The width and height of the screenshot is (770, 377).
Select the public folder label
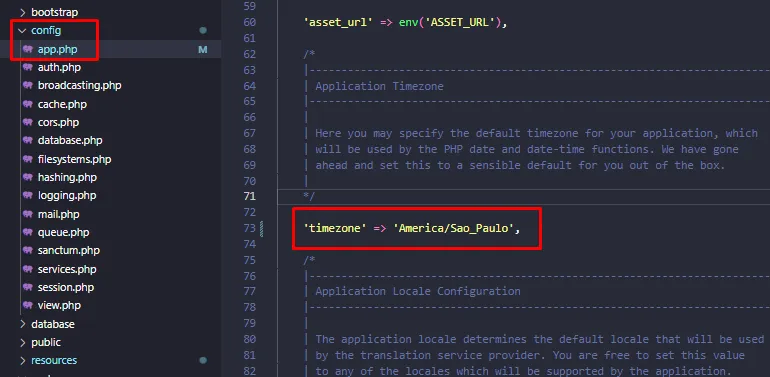46,342
